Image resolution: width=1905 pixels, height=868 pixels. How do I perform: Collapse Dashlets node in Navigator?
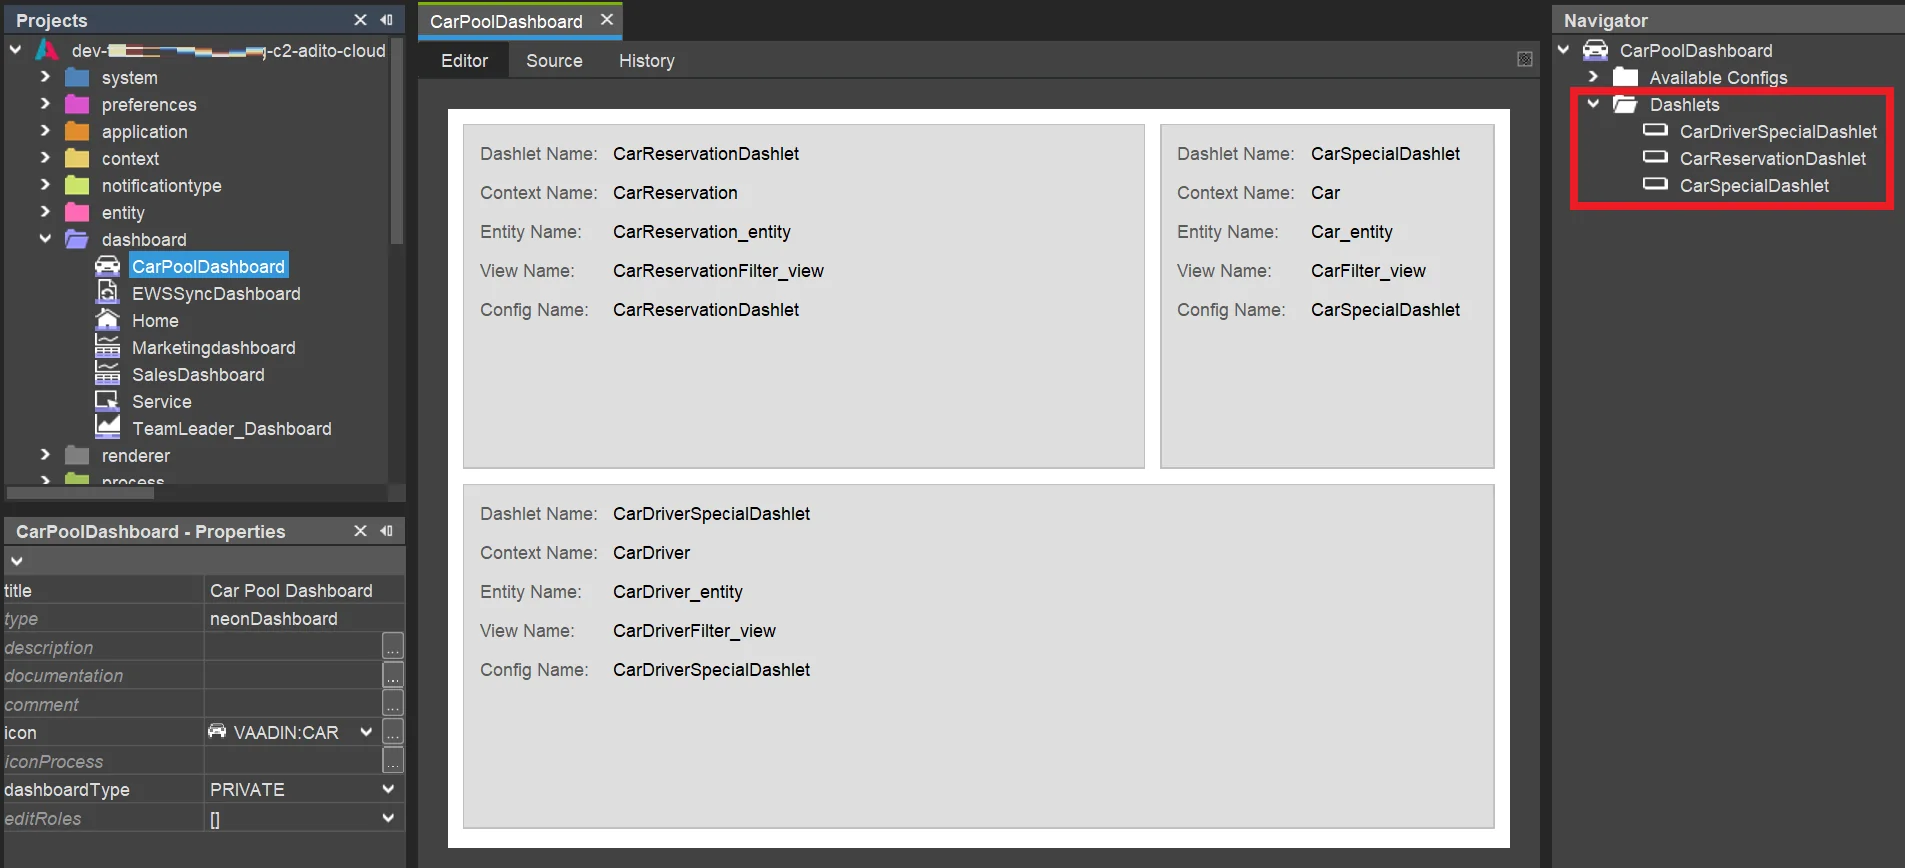click(x=1594, y=103)
